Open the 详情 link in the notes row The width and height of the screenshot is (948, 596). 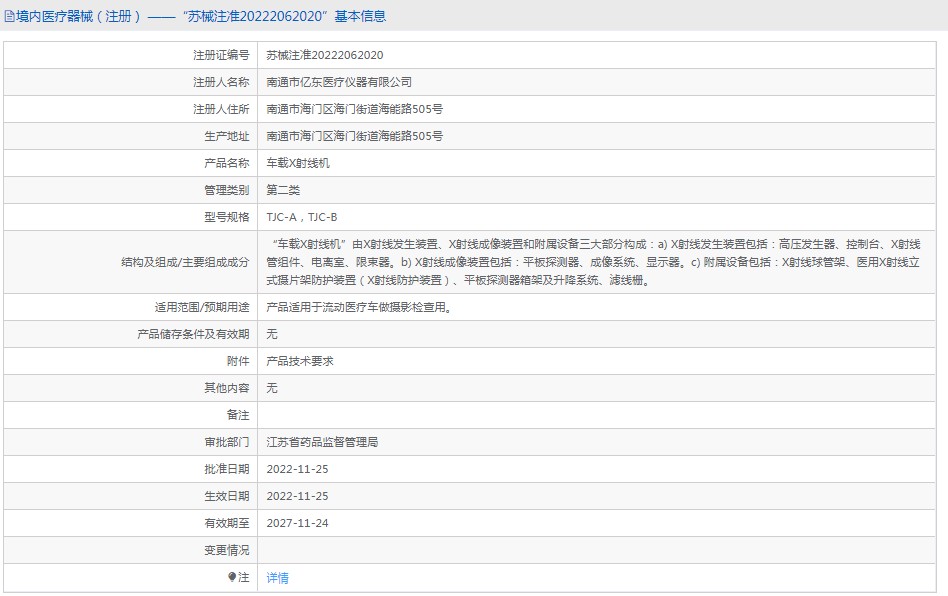click(x=278, y=578)
